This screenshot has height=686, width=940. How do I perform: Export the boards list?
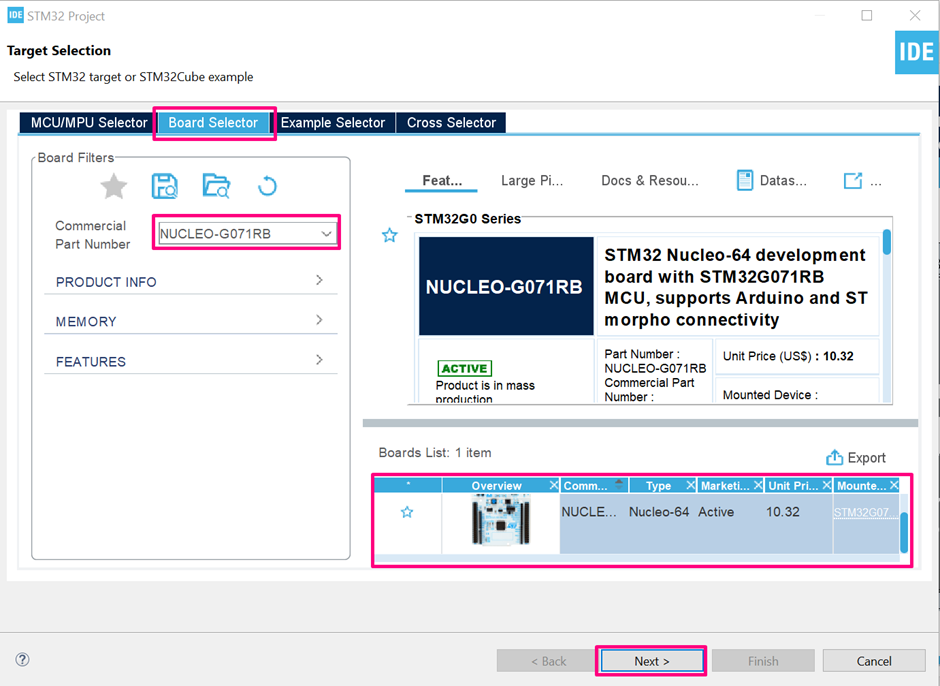tap(855, 458)
